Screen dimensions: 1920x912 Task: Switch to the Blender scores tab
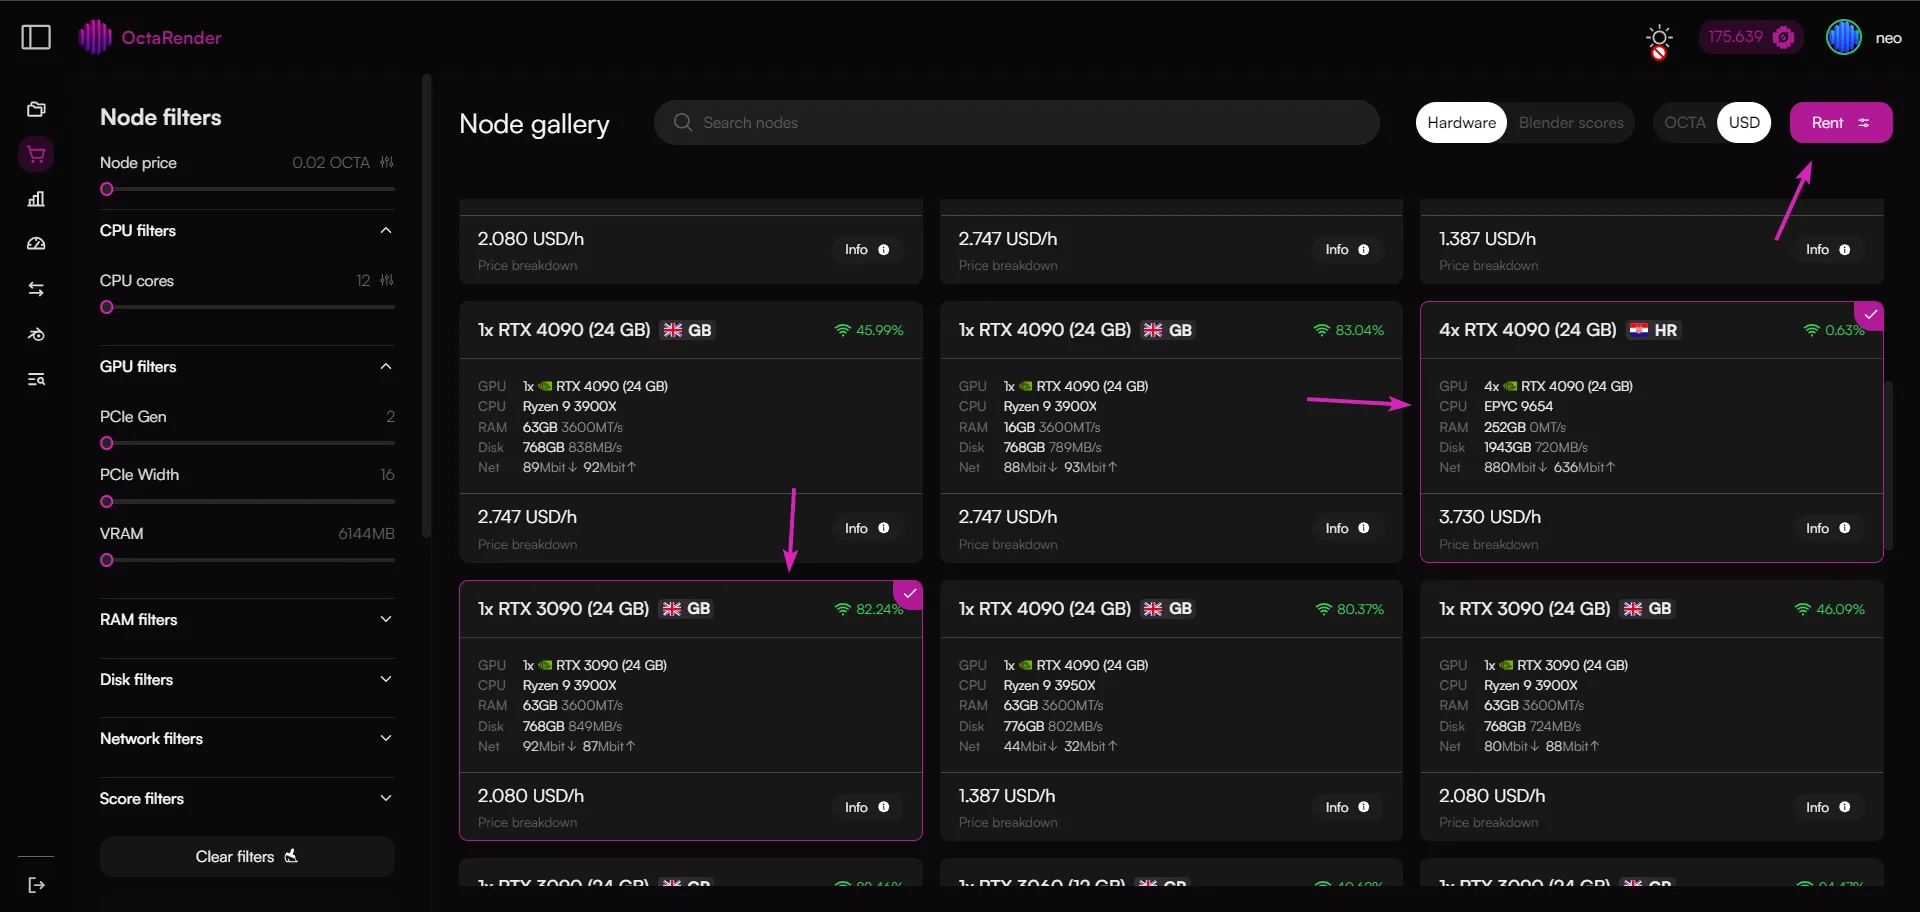point(1571,123)
